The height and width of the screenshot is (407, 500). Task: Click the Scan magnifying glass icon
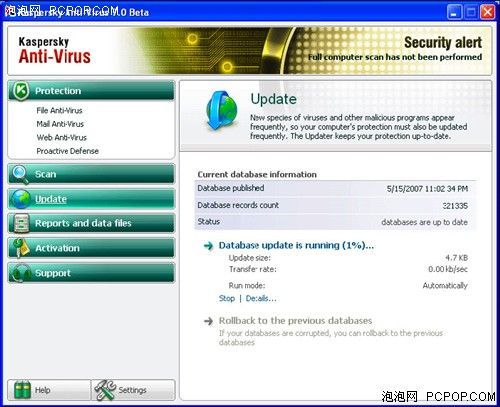(x=21, y=174)
